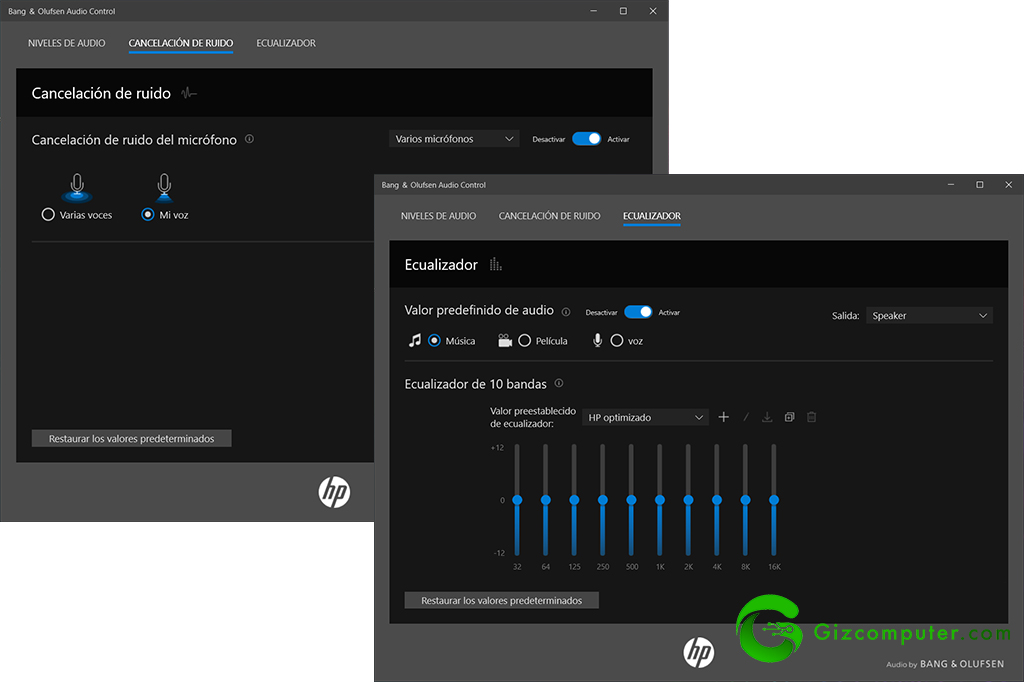Click info icon beside Cancelación de ruido del micrófono
Screen dimensions: 1024x682
(x=249, y=139)
